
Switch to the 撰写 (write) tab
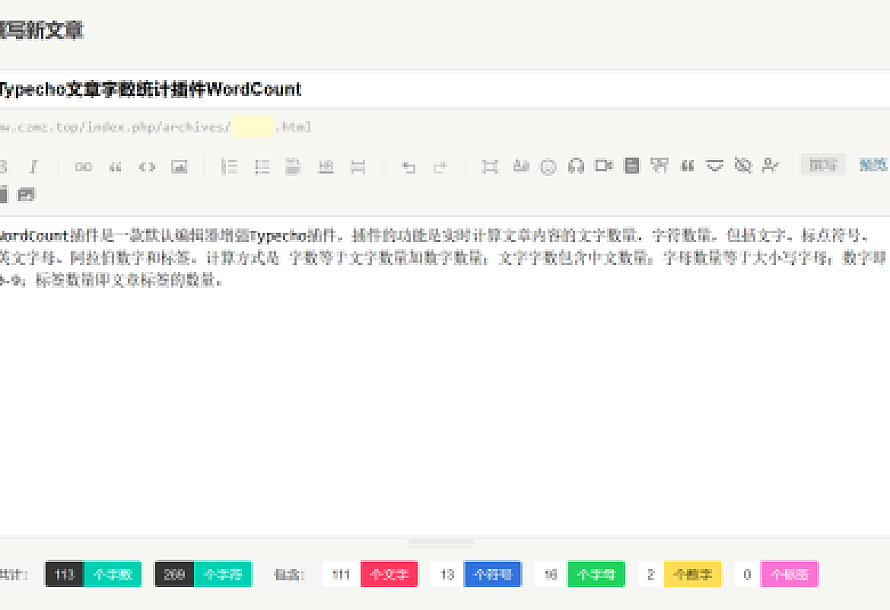coord(822,165)
